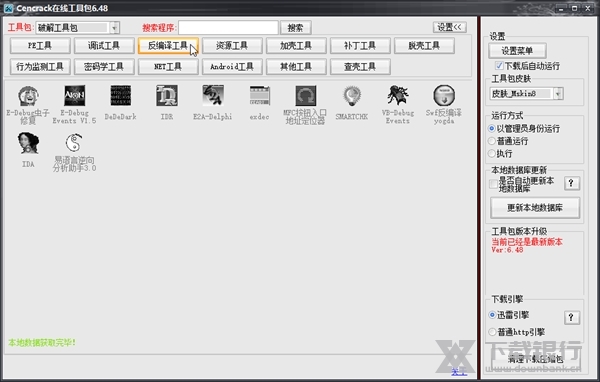600x382 pixels.
Task: Open the IDA tool icon
Action: (28, 143)
